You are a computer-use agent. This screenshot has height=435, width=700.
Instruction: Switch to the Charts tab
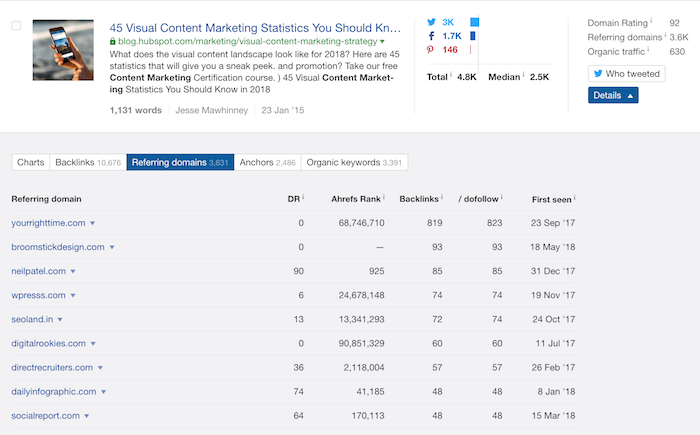[x=31, y=162]
